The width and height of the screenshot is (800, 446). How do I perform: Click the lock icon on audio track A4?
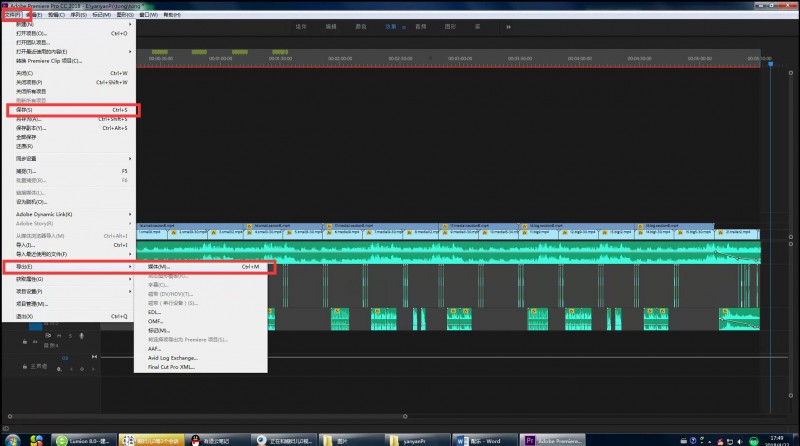[x=26, y=340]
